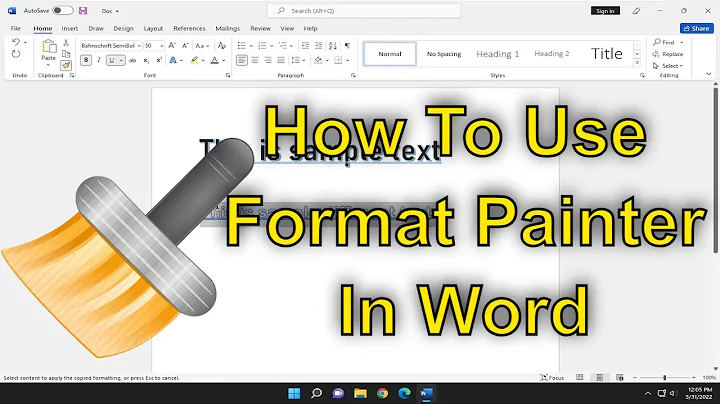Screen dimensions: 720x404
Task: Clear all formatting icon
Action: (222, 45)
